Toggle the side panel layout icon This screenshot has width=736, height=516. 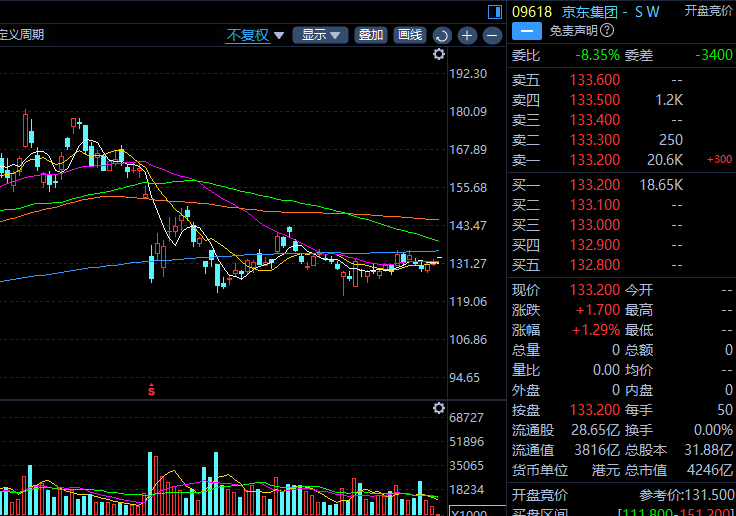493,12
